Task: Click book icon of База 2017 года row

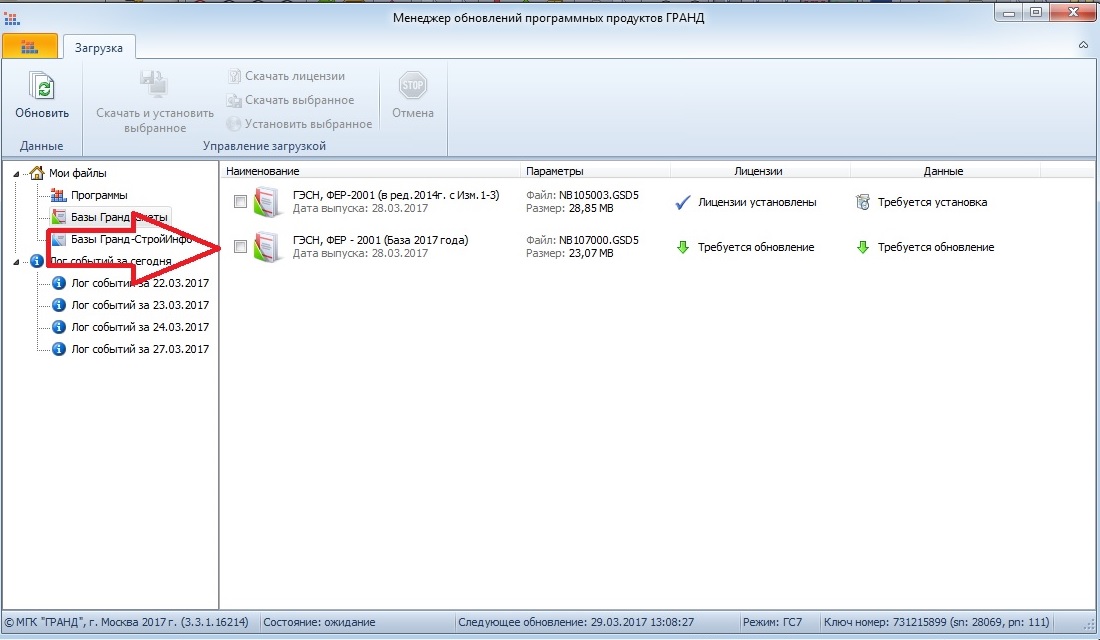Action: pyautogui.click(x=267, y=247)
